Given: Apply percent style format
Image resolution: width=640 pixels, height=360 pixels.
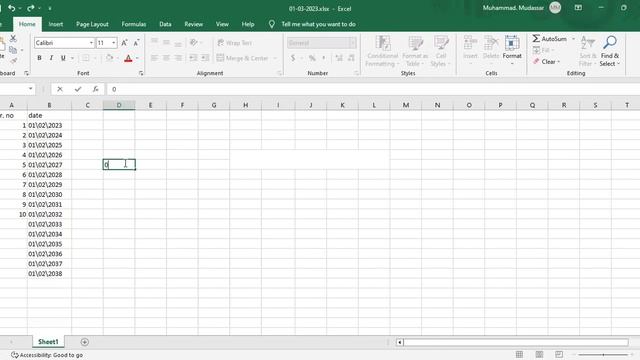Looking at the screenshot, I should [x=312, y=58].
